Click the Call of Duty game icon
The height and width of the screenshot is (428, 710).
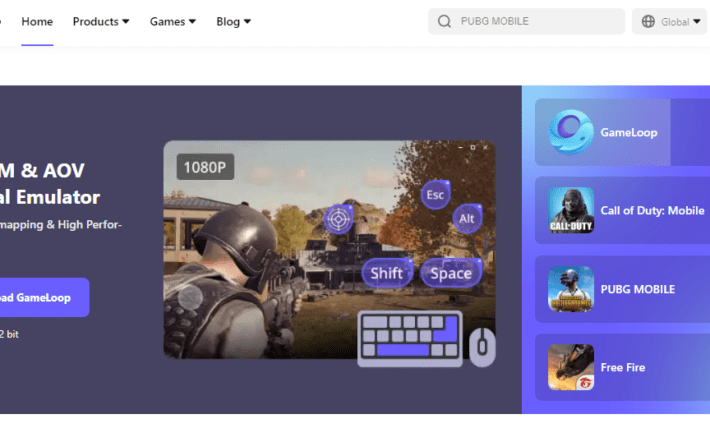coord(571,210)
